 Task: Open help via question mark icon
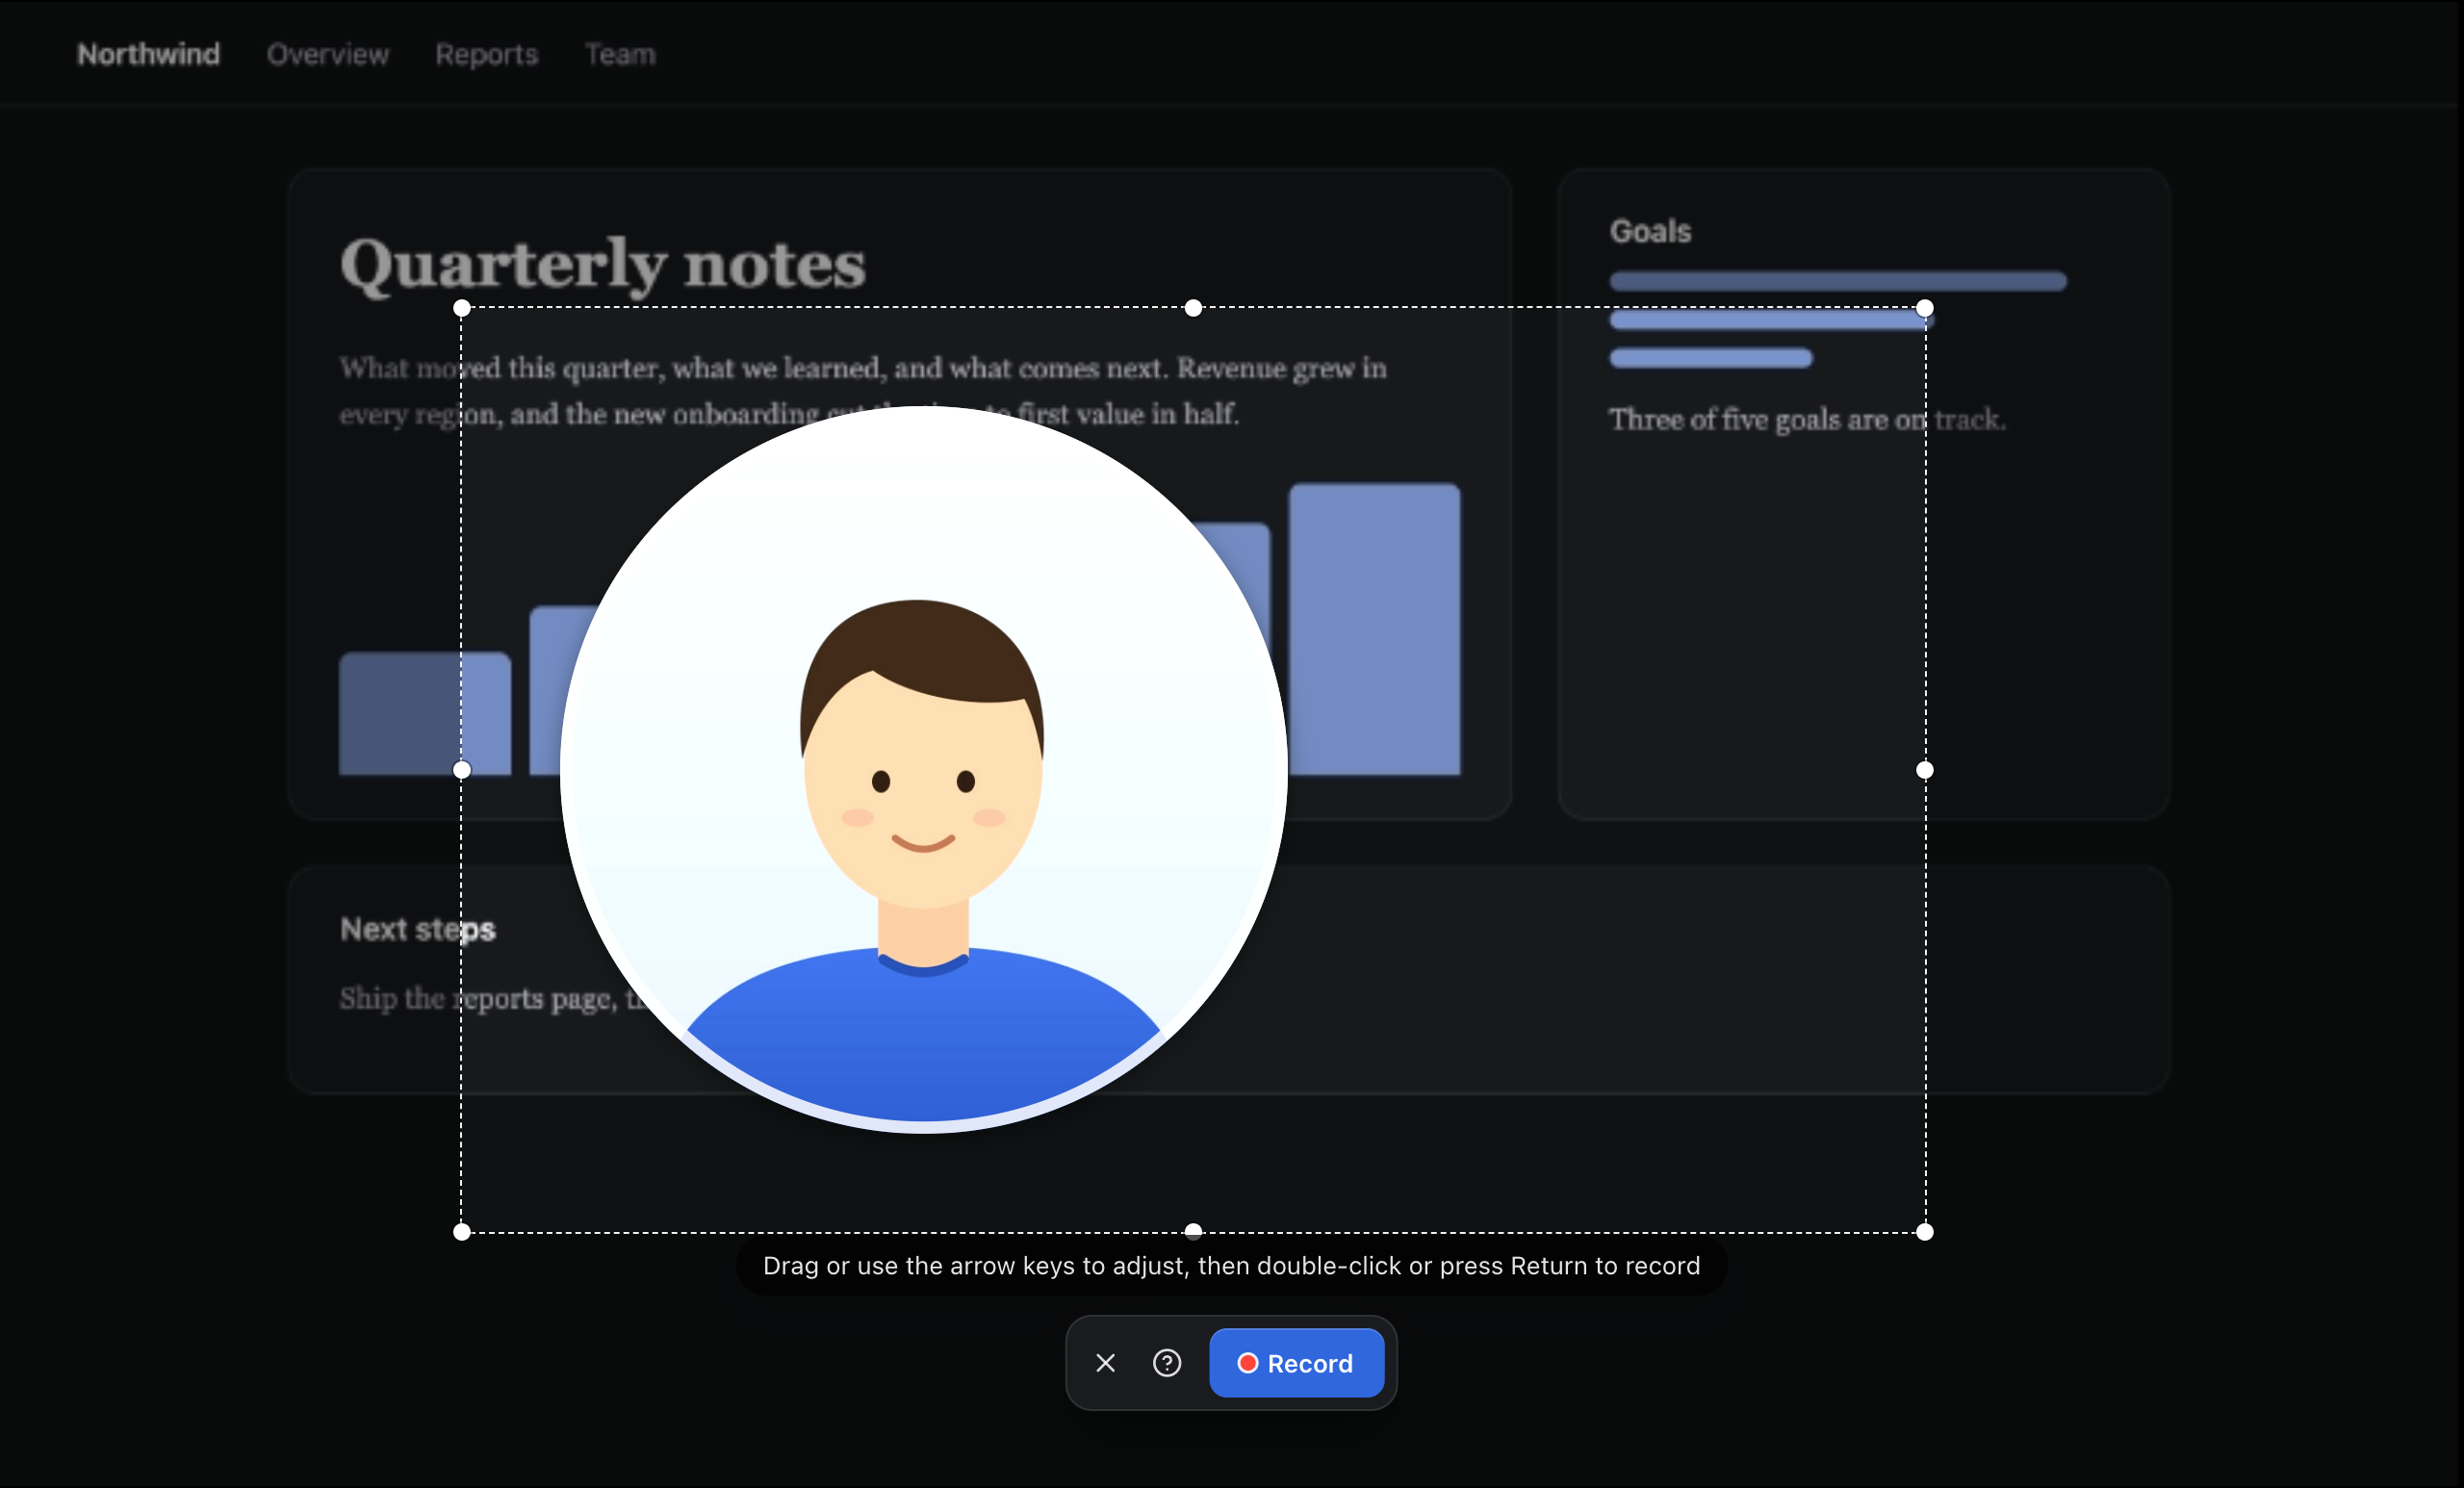click(1167, 1363)
